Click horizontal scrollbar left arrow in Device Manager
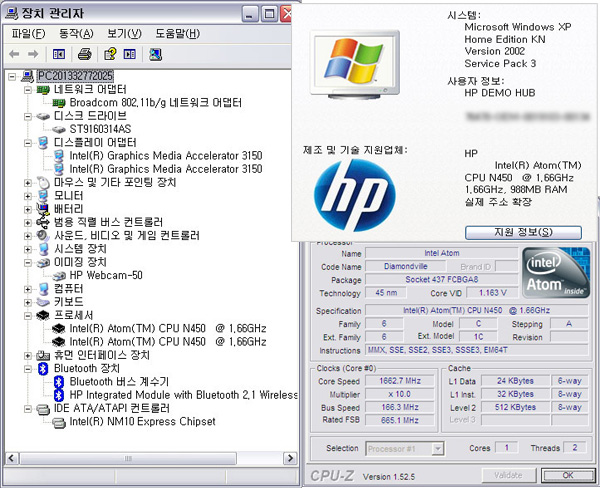This screenshot has height=491, width=600. (12, 458)
